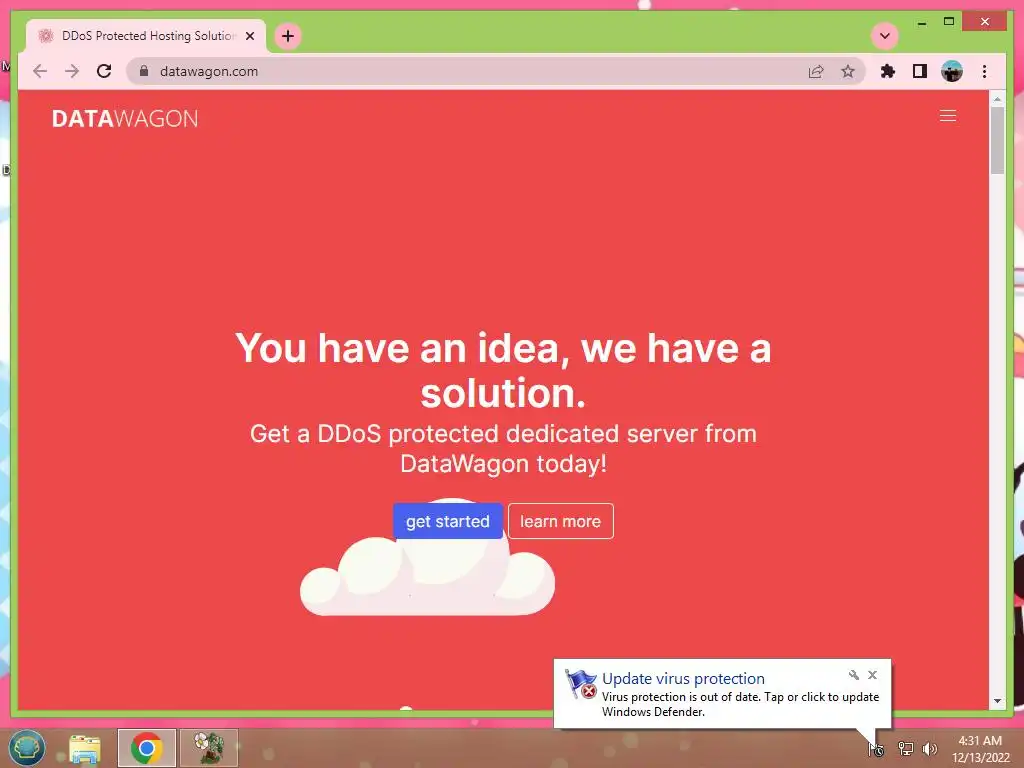Click scrollbar up arrow

[x=997, y=99]
